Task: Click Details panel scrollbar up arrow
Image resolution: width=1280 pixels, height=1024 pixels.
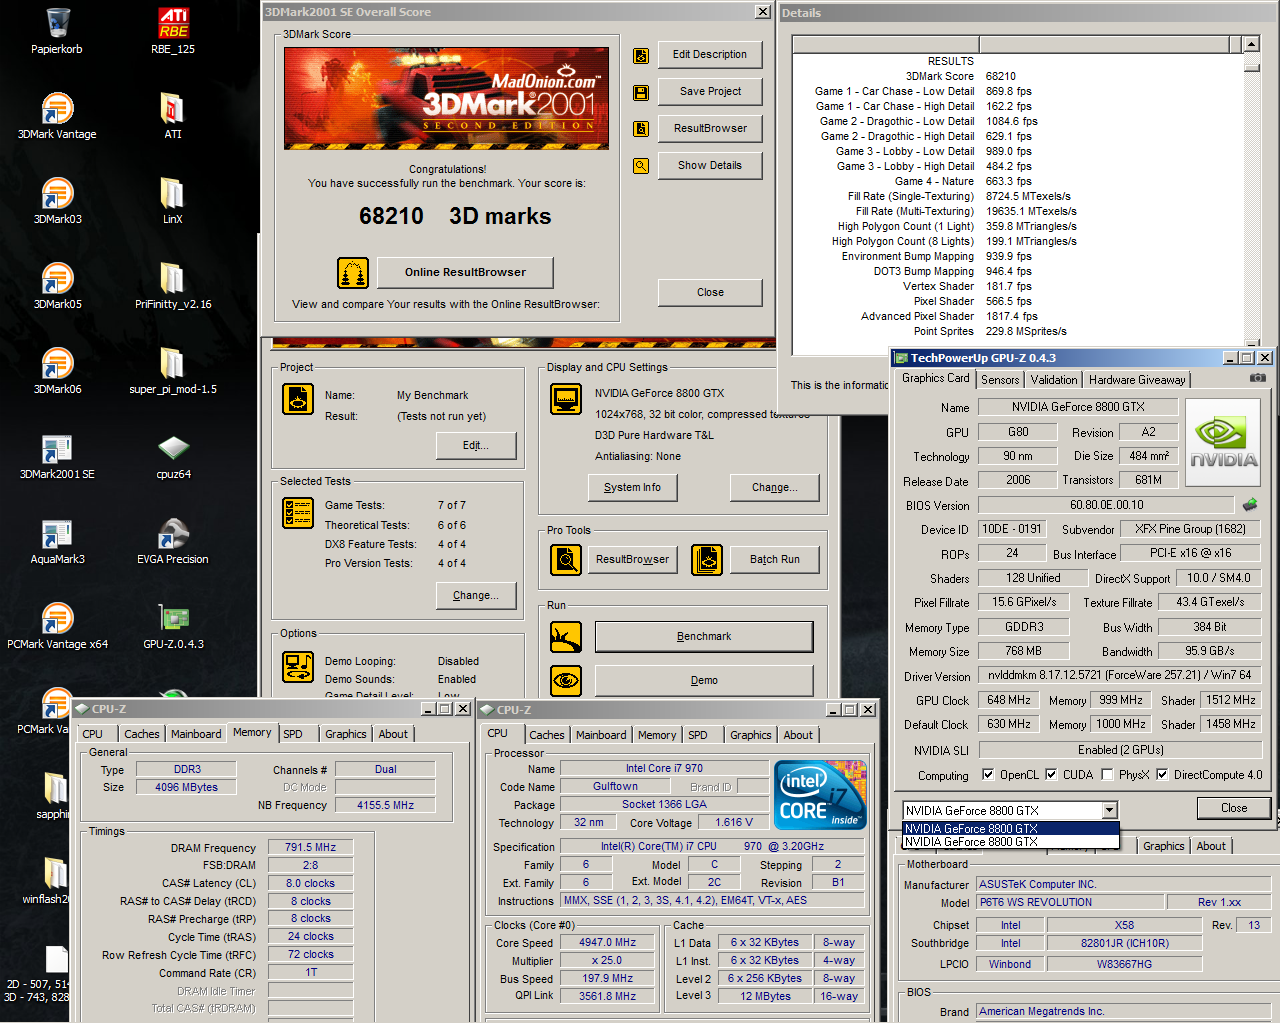Action: pos(1251,44)
